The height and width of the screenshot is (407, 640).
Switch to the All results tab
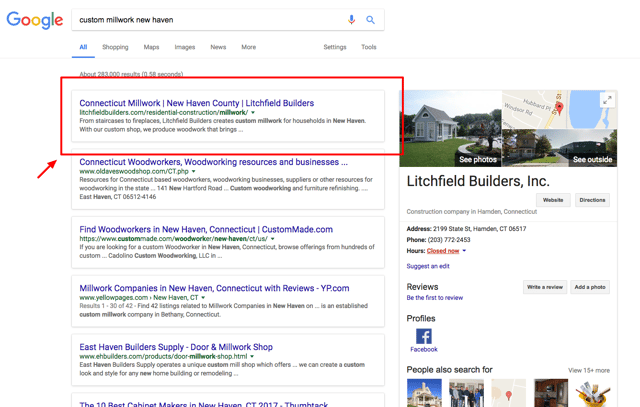pos(83,47)
